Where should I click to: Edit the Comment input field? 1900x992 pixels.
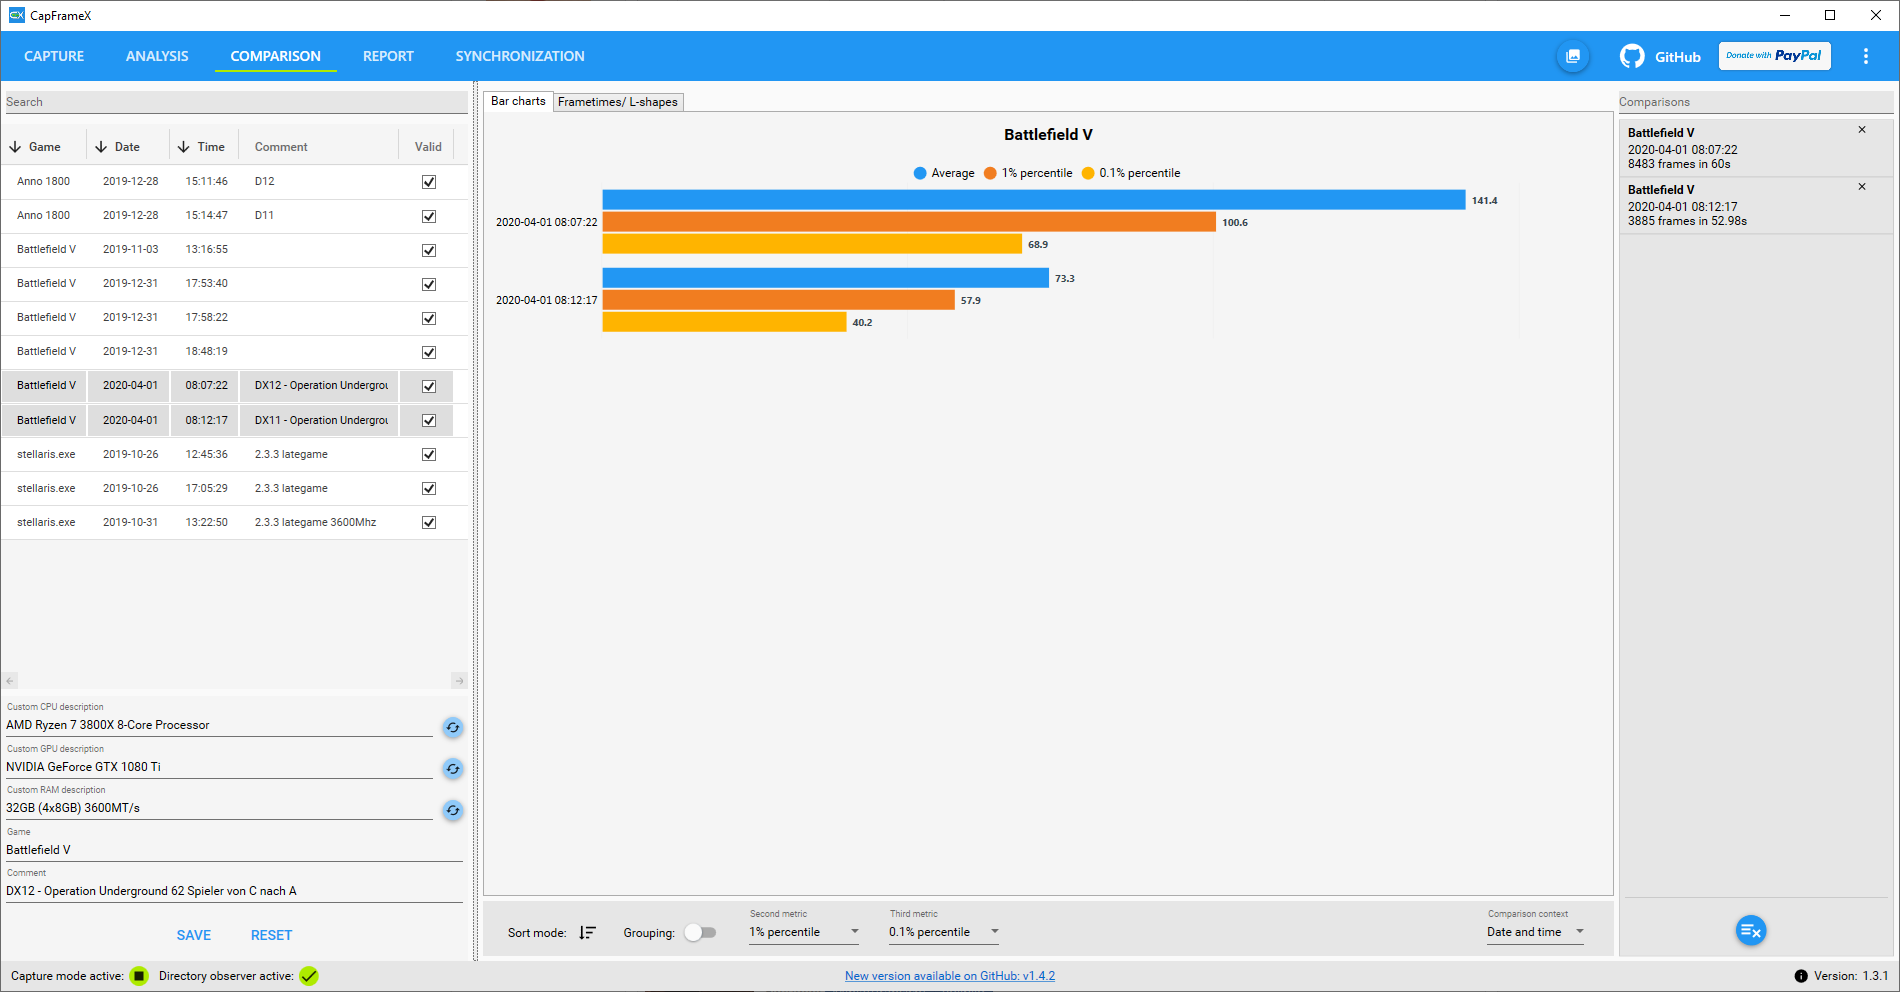[234, 891]
